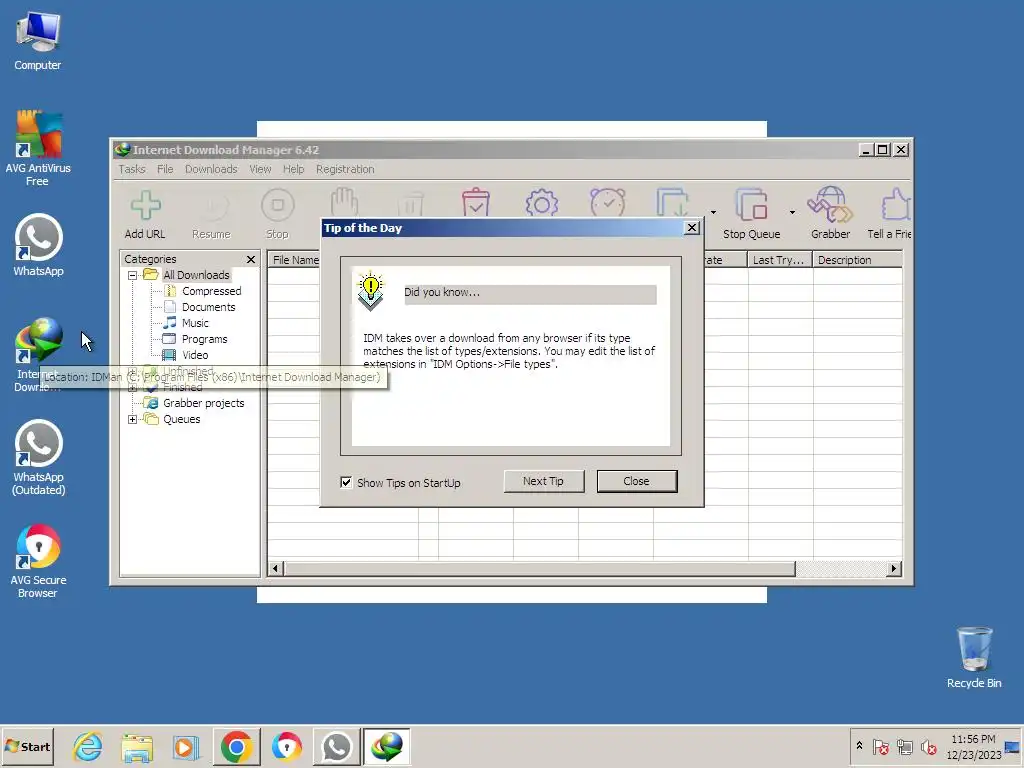Click the Next Tip button

pyautogui.click(x=543, y=481)
